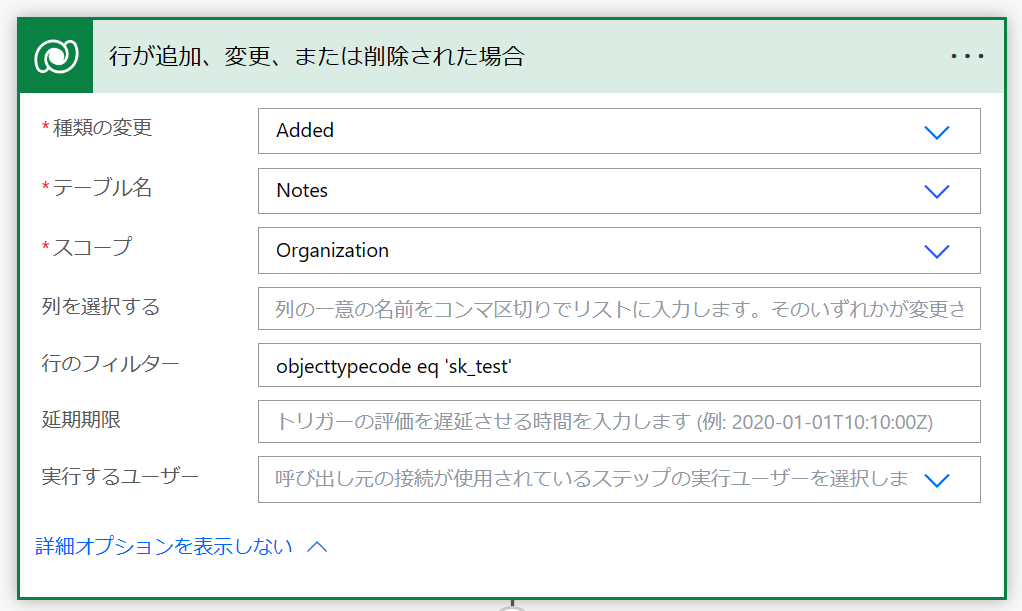
Task: Open the スコープ dropdown showing Organization
Action: [x=619, y=250]
